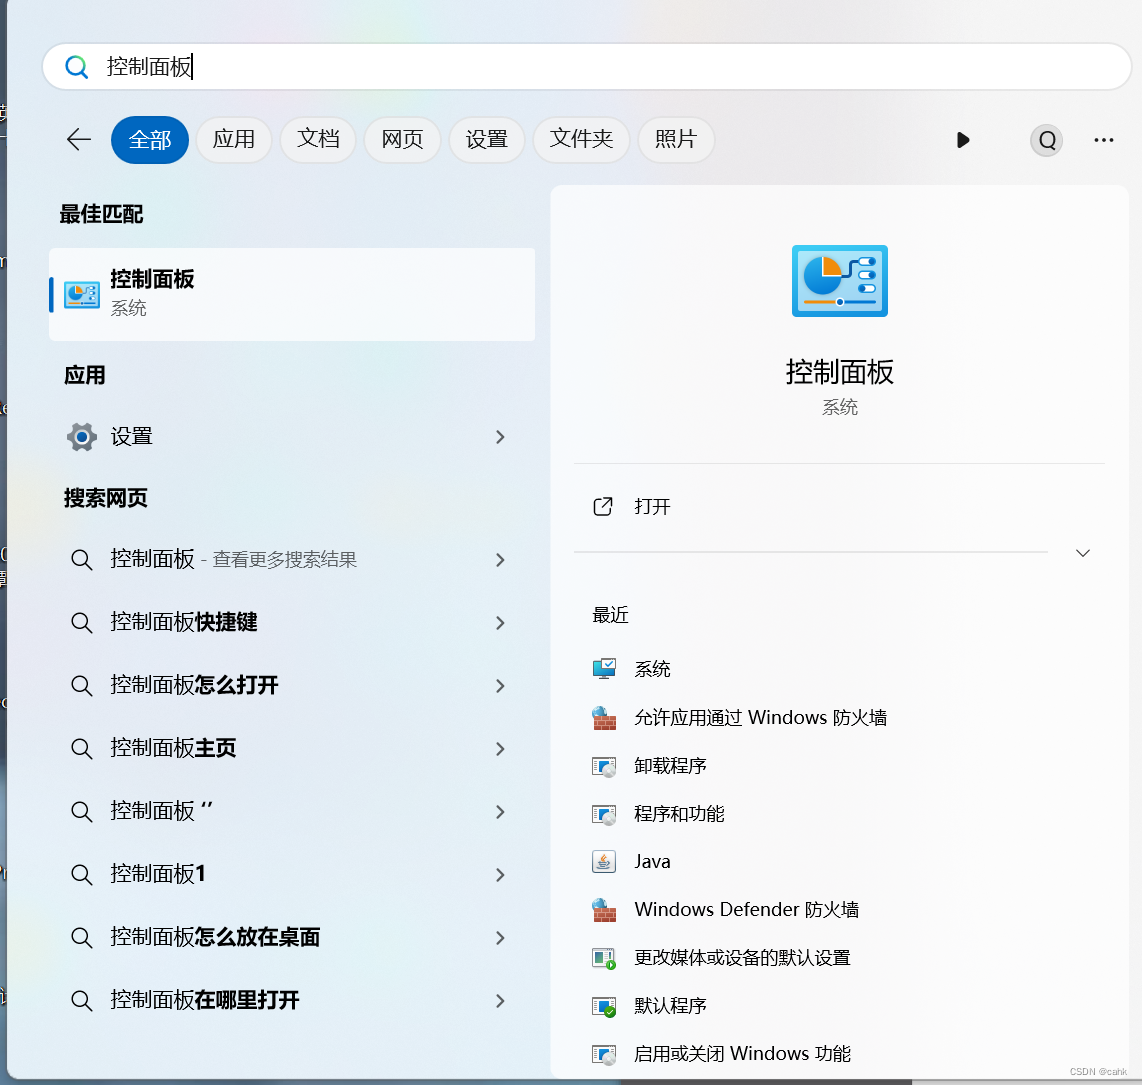Open recent item 更改媒体或设备的默认设置

point(742,958)
